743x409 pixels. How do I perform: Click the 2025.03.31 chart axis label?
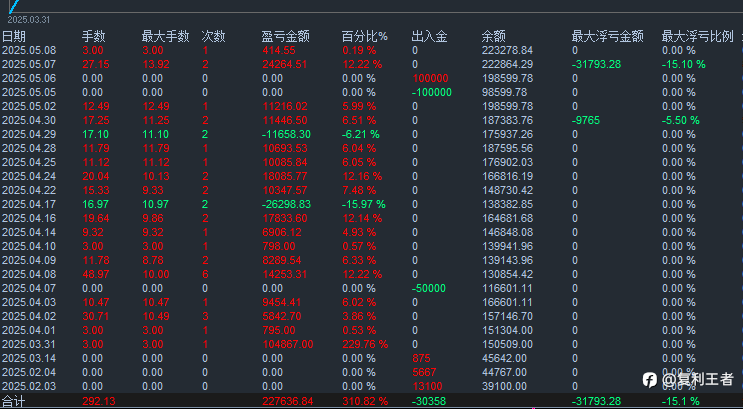[28, 20]
